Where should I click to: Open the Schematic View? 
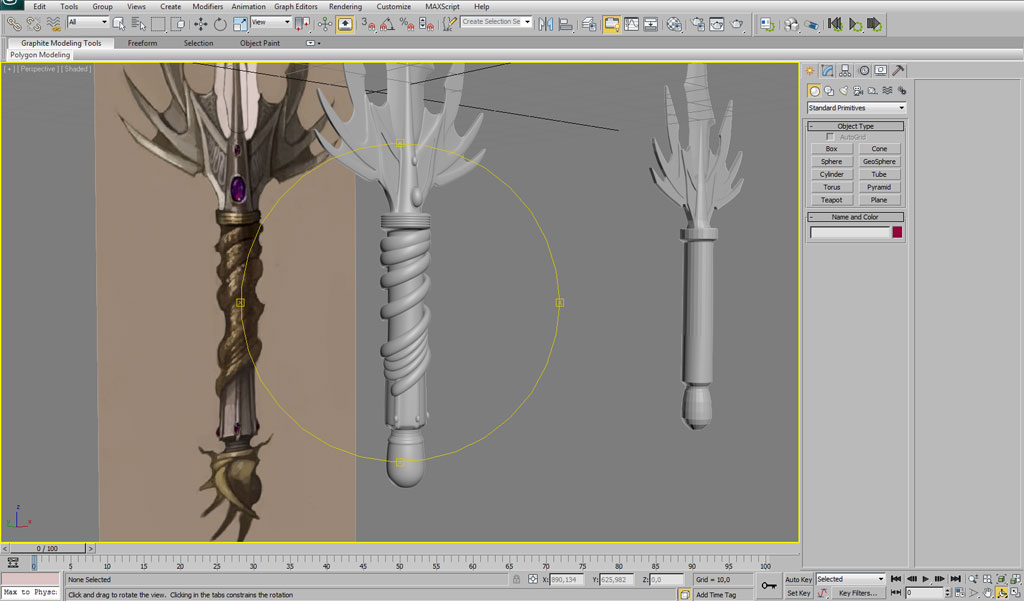pos(651,24)
